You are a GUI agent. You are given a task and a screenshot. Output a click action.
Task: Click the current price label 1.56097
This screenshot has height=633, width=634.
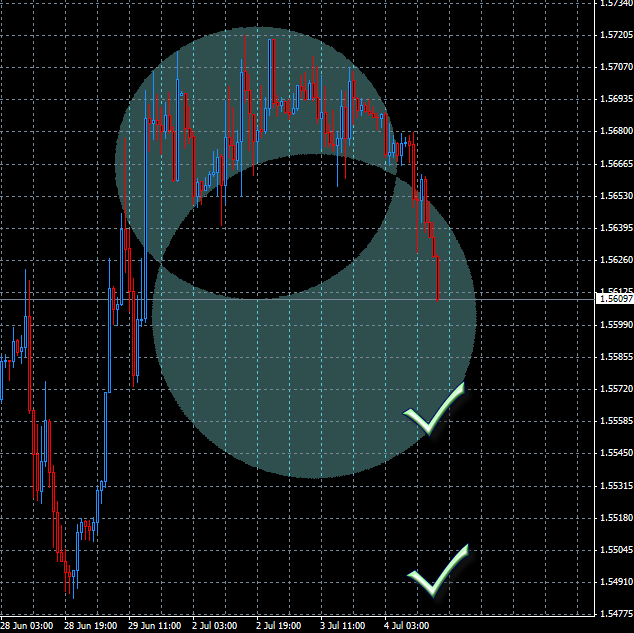point(615,299)
